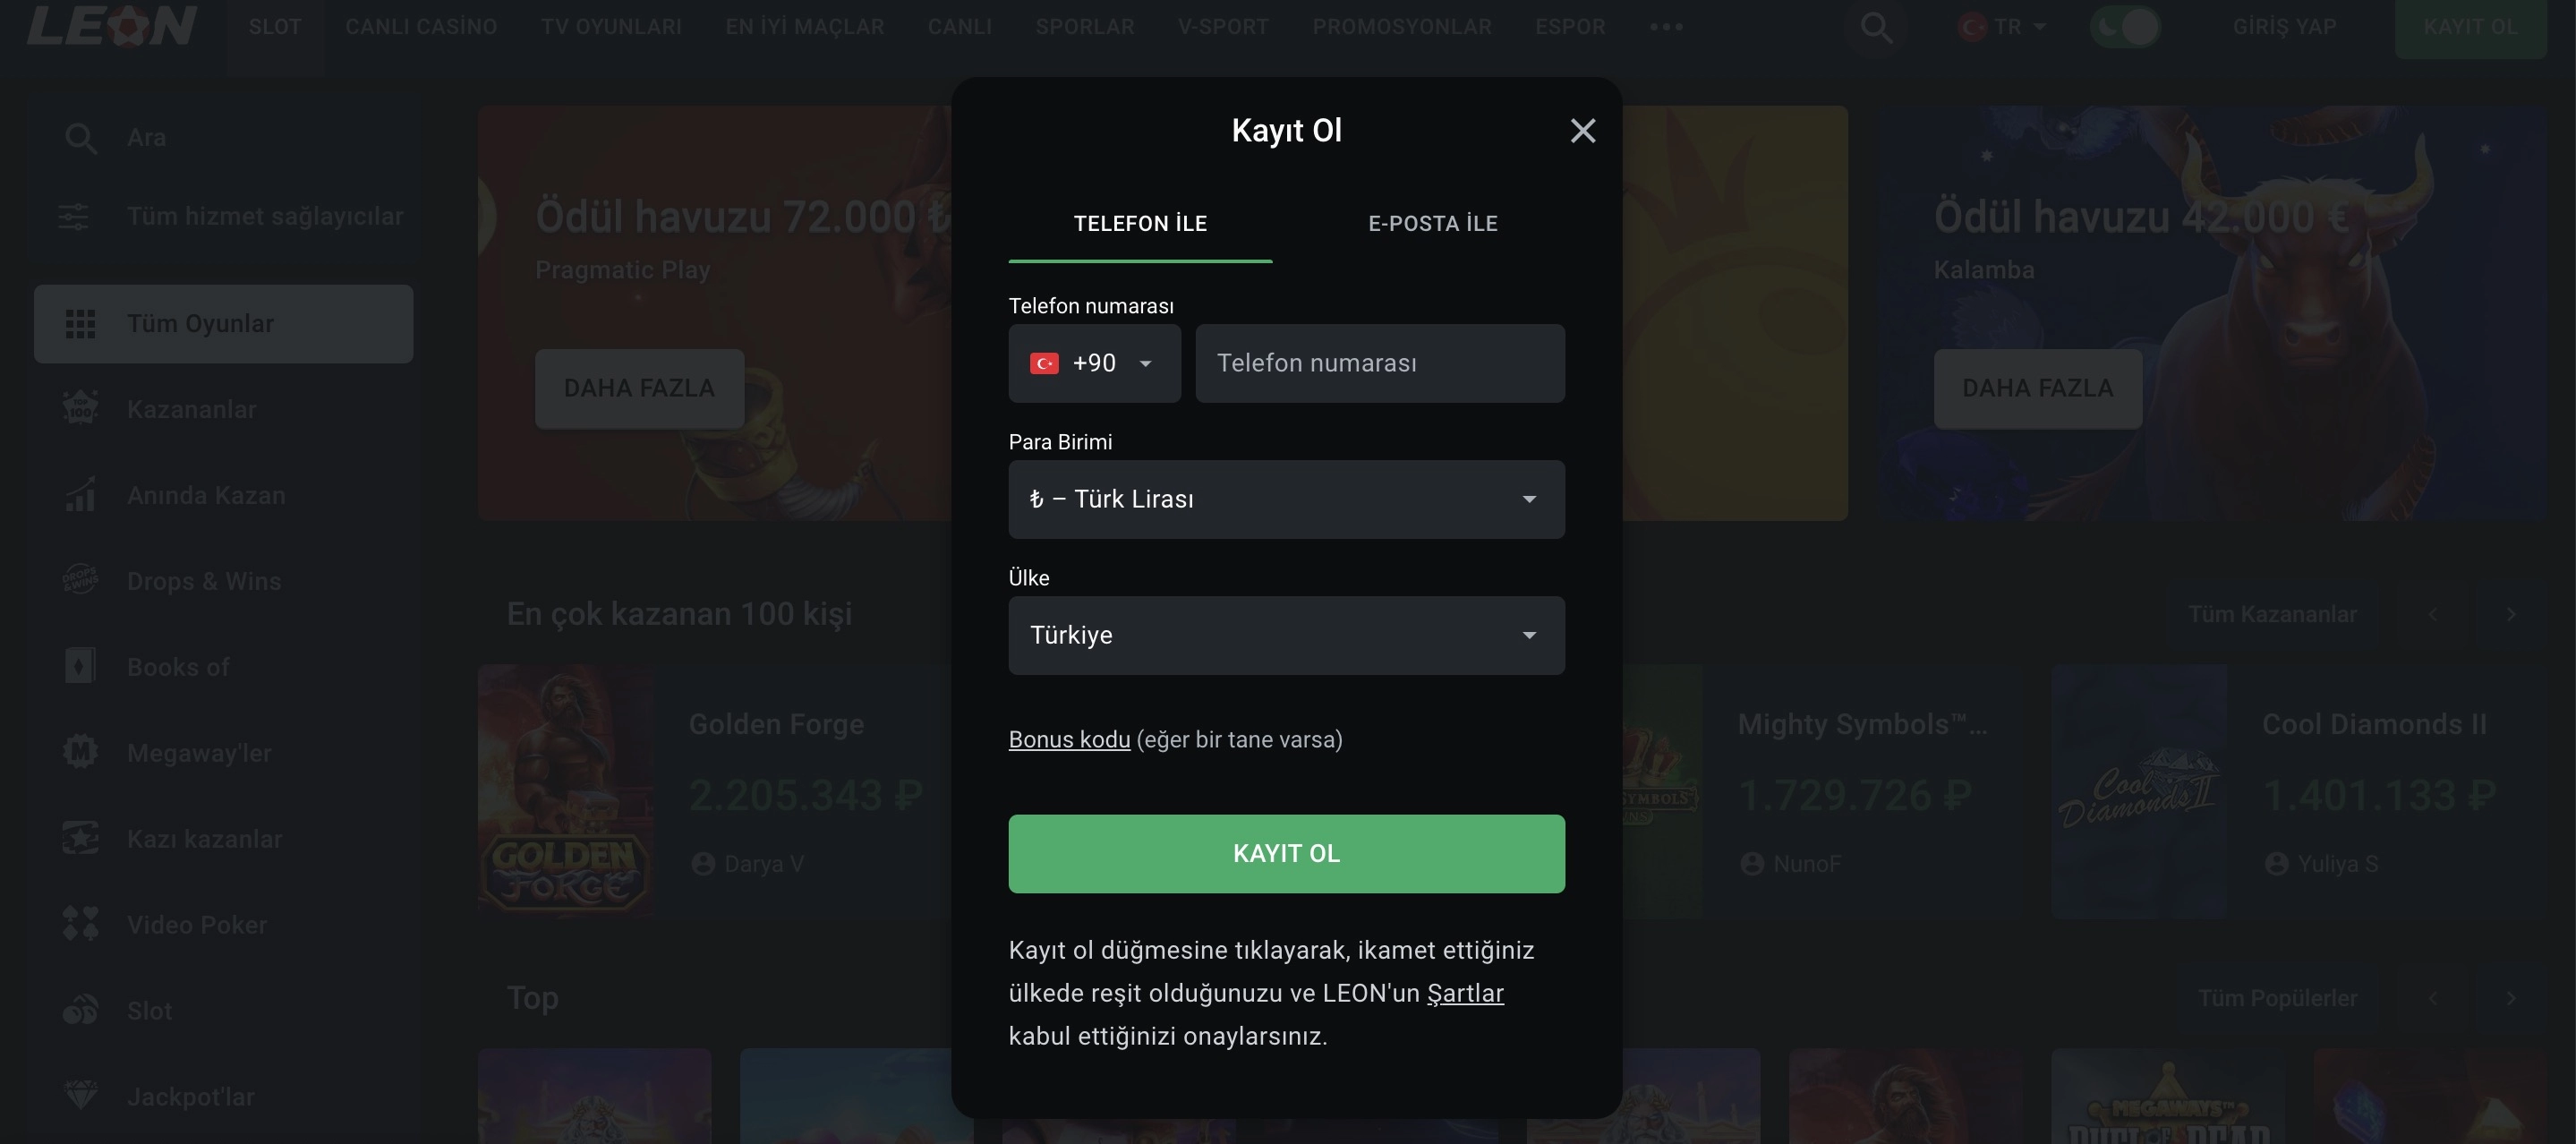
Task: Open the Ülke Türkiye dropdown
Action: 1286,635
